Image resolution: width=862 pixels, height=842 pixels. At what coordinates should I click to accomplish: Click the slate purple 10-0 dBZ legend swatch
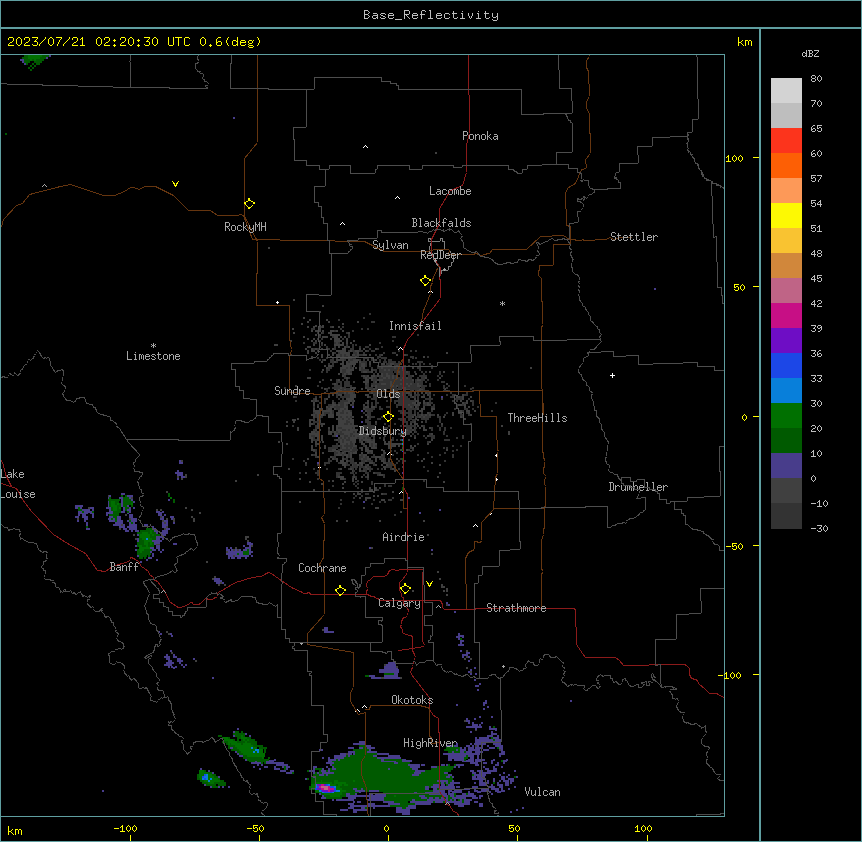pos(786,466)
